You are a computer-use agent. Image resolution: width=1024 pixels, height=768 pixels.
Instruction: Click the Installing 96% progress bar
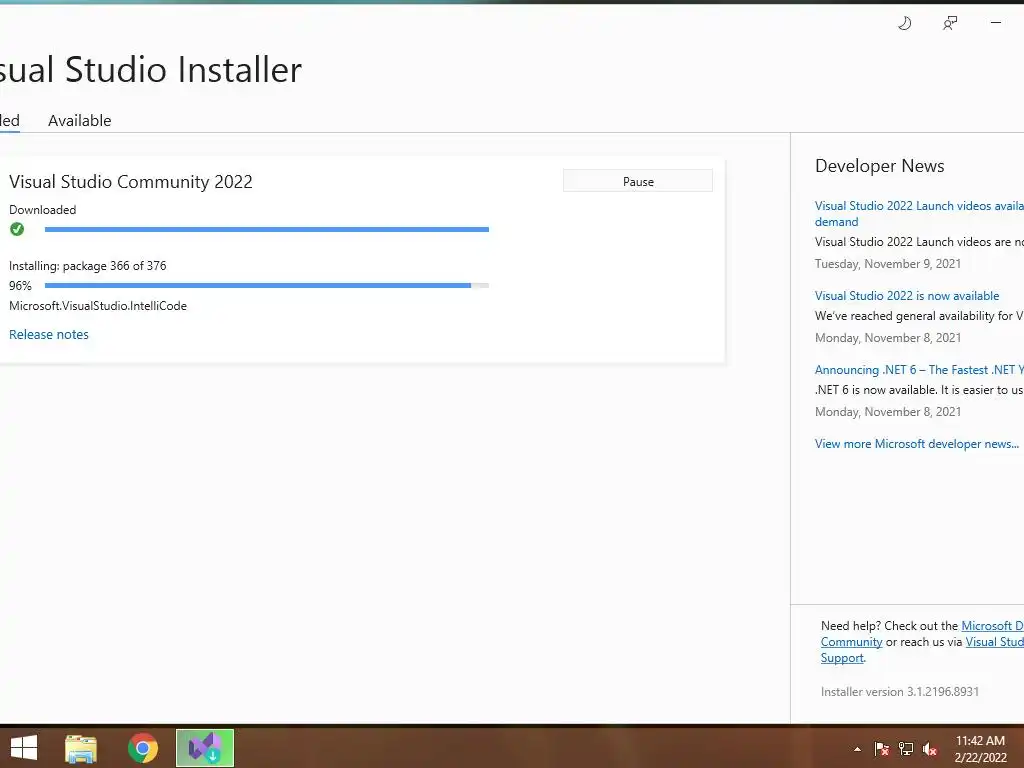(266, 285)
